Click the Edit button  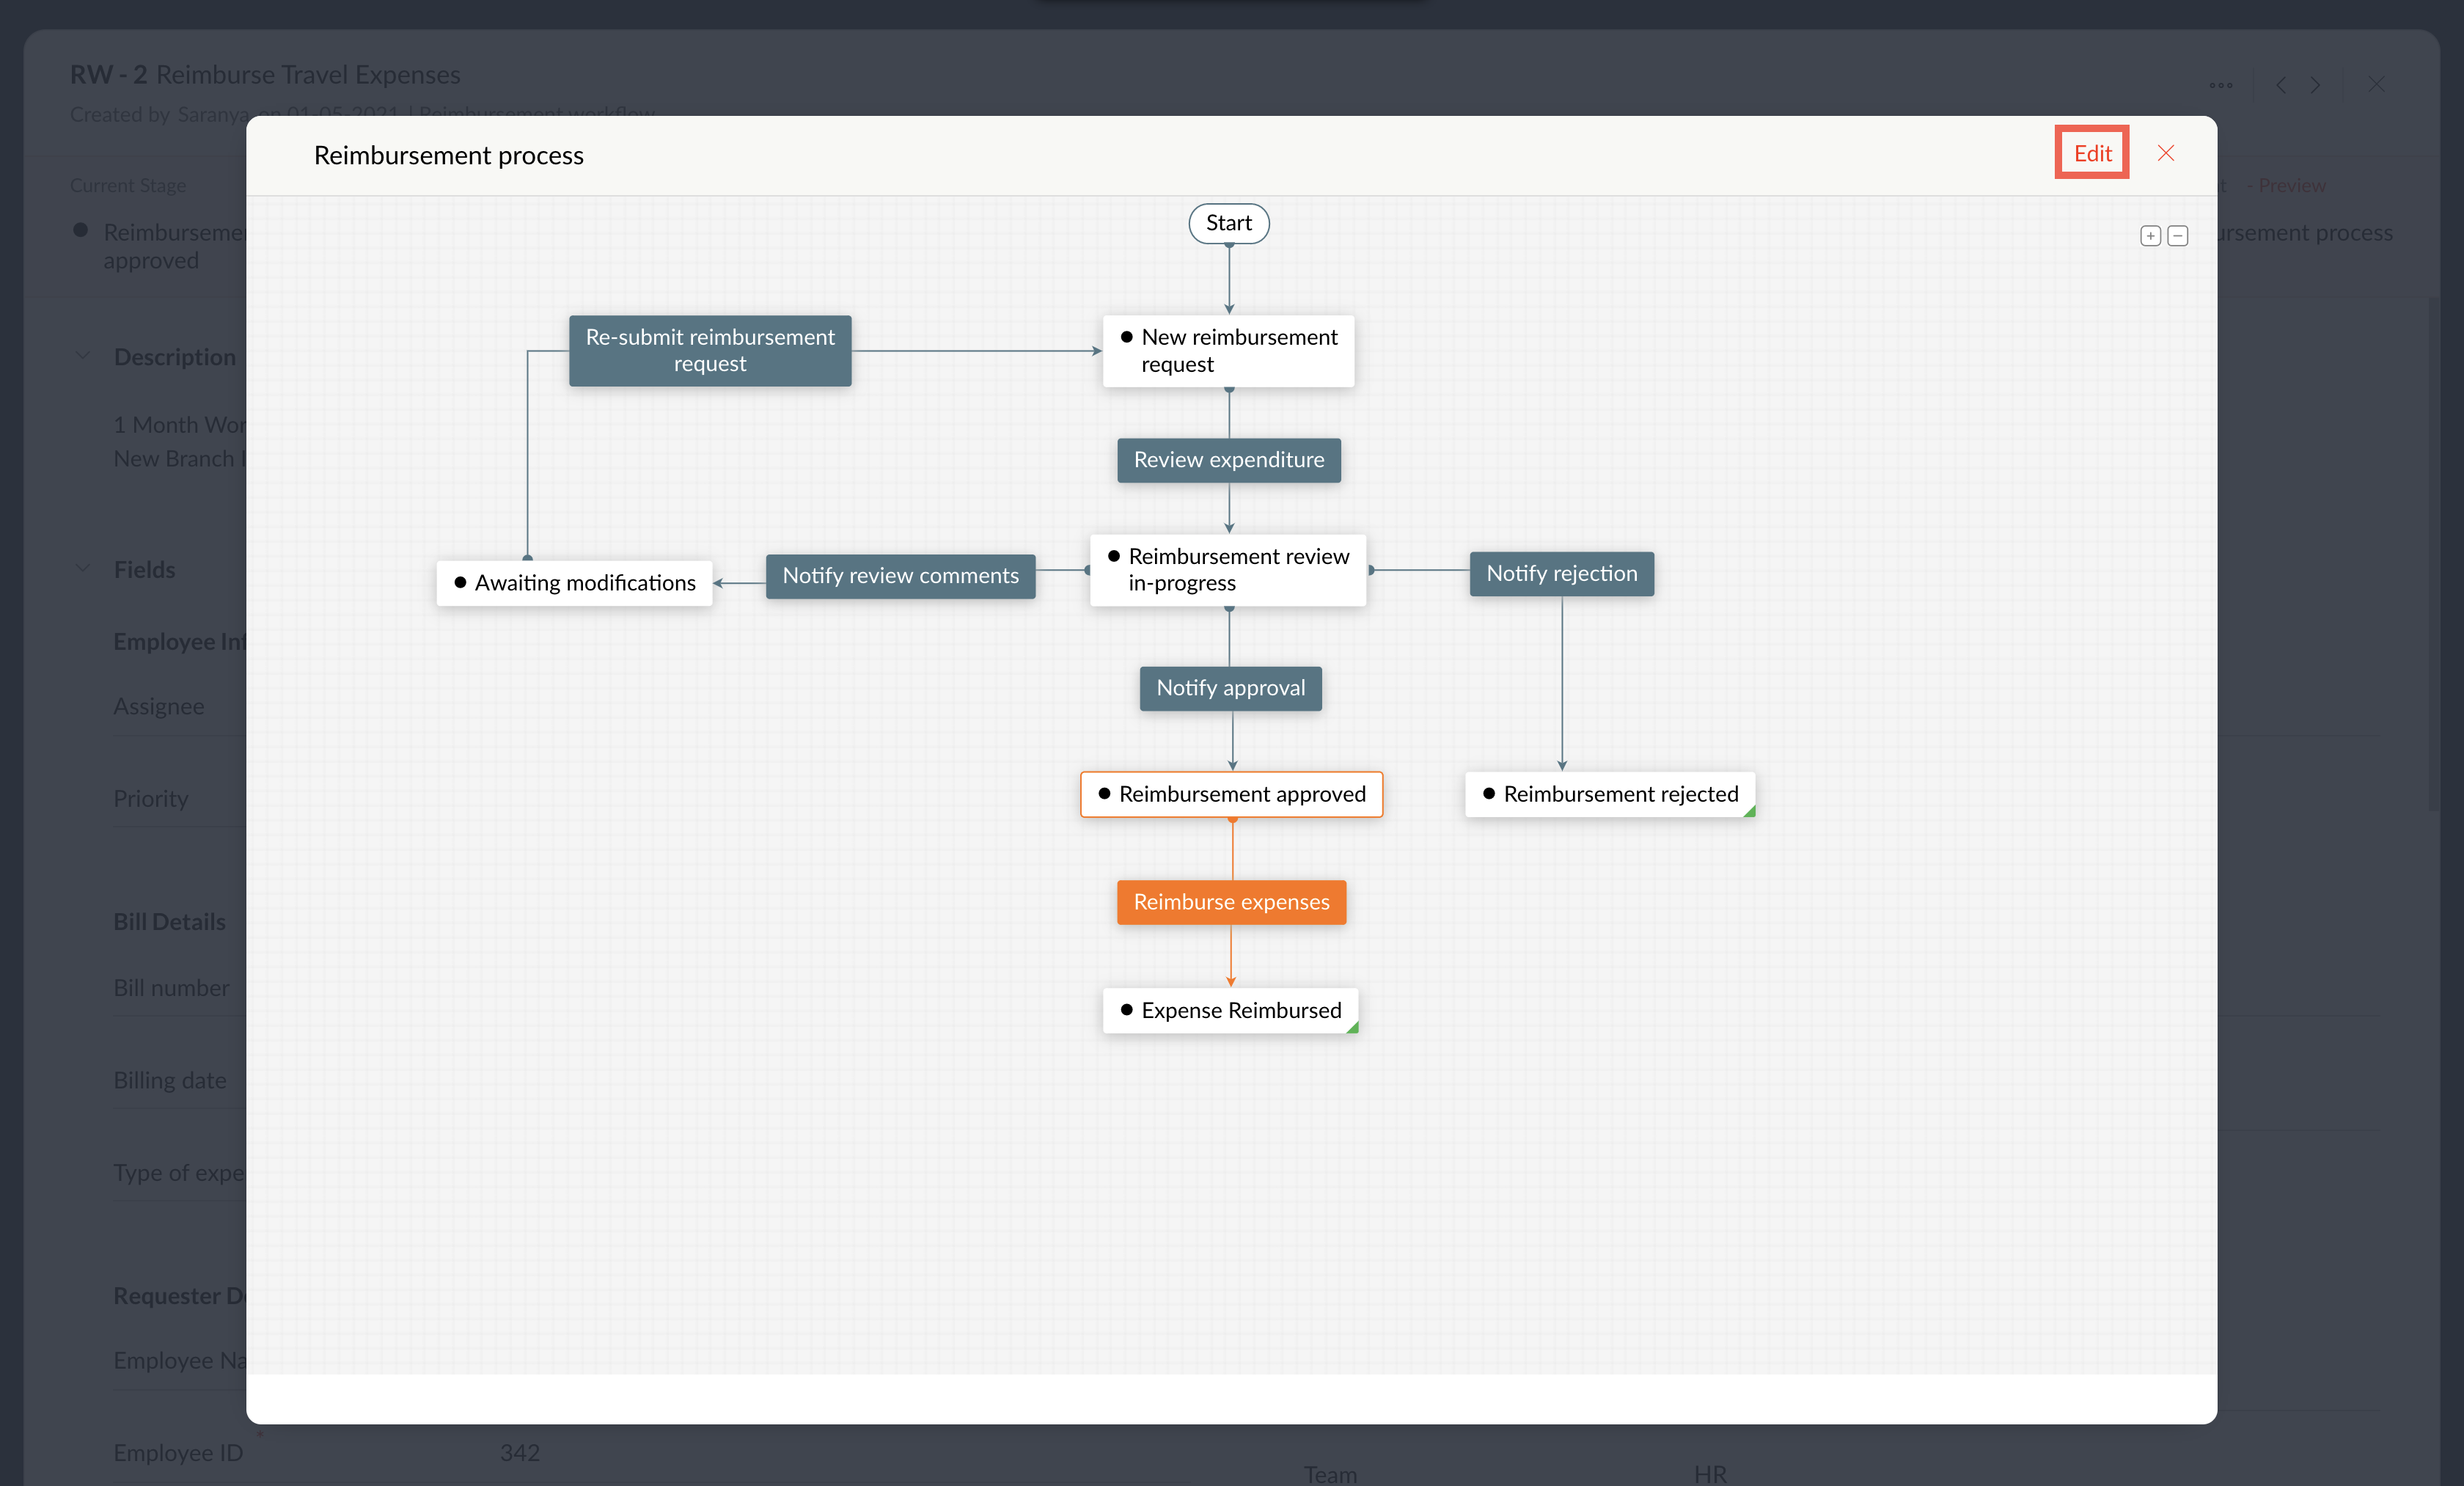point(2092,153)
